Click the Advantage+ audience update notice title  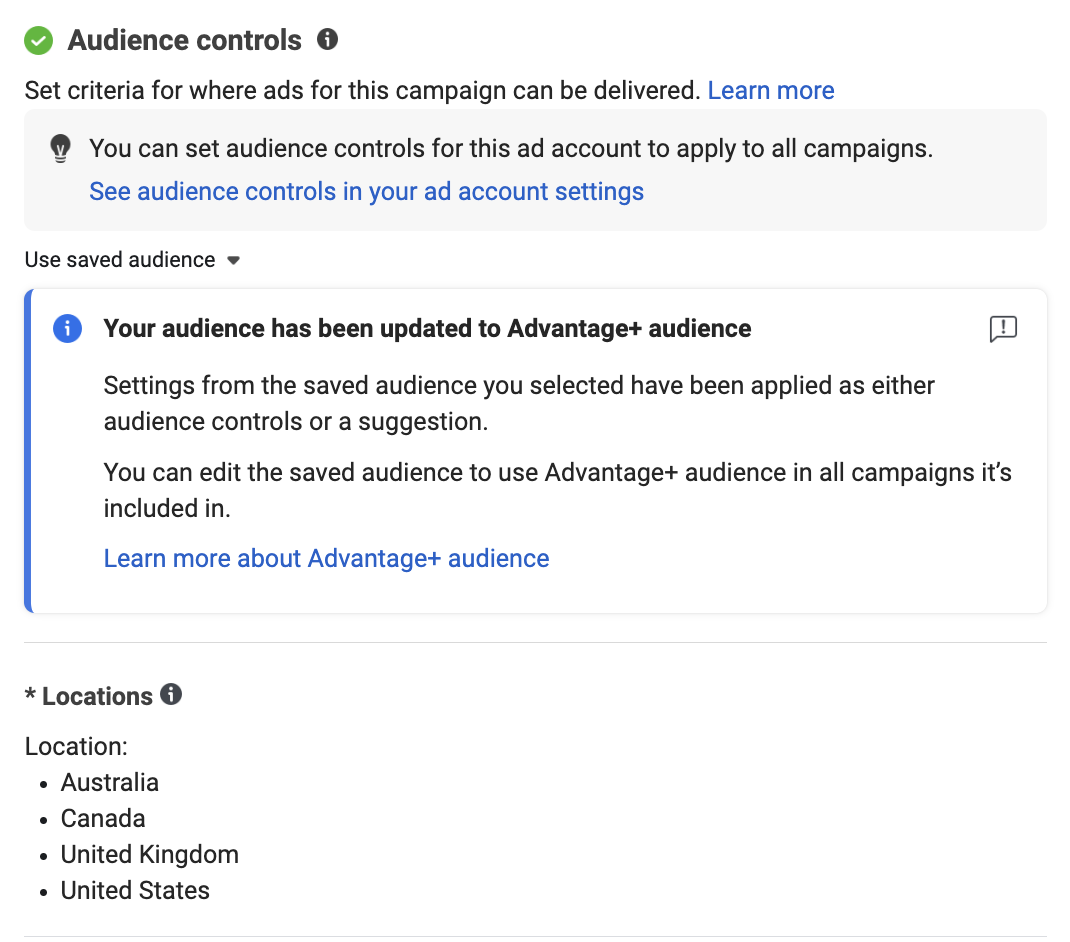tap(427, 328)
